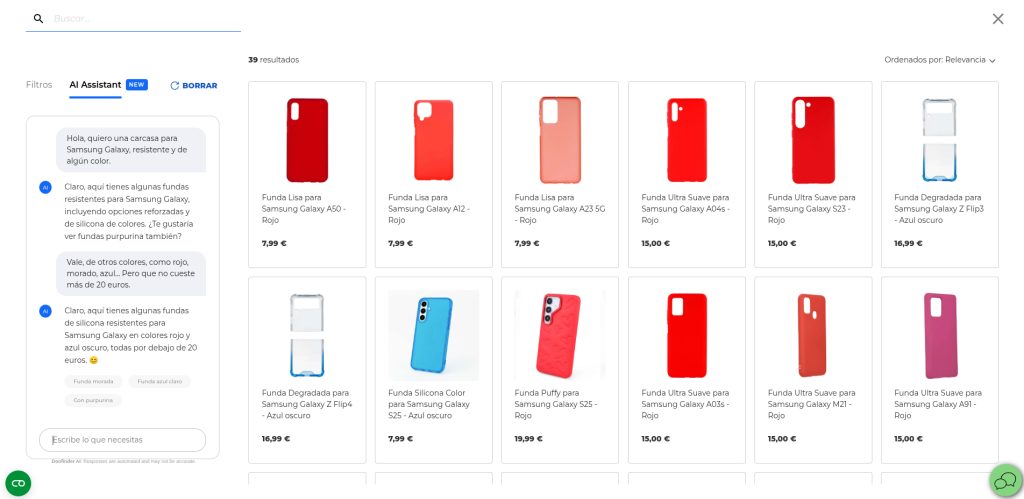The image size is (1024, 499).
Task: Click the search magnifier icon
Action: pyautogui.click(x=38, y=18)
